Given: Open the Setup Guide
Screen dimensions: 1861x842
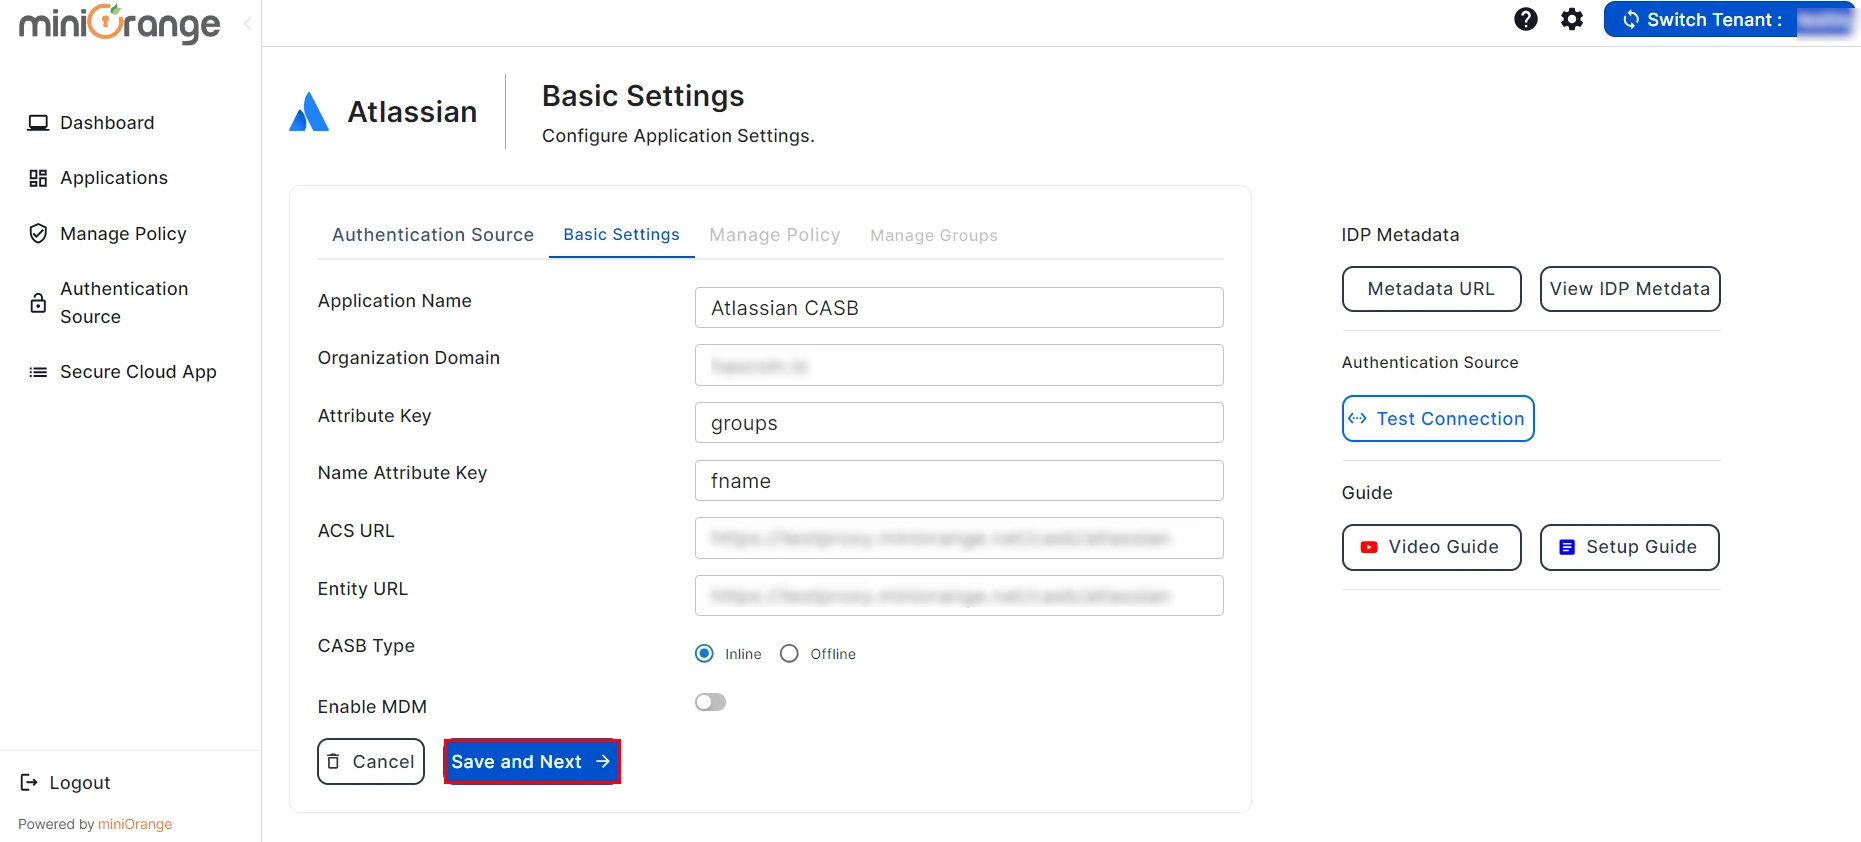Looking at the screenshot, I should [x=1630, y=547].
